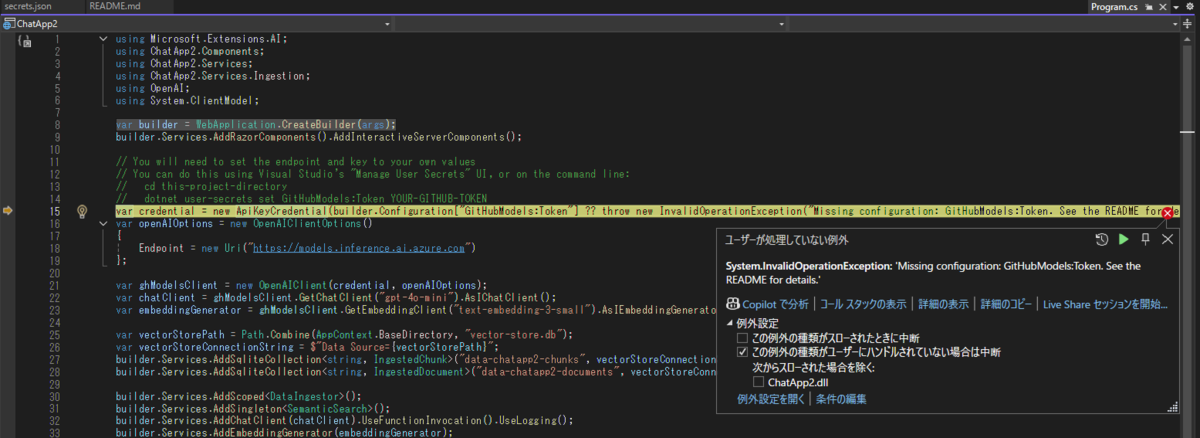
Task: Click the Live Share セッションを開始 link
Action: [x=1105, y=303]
